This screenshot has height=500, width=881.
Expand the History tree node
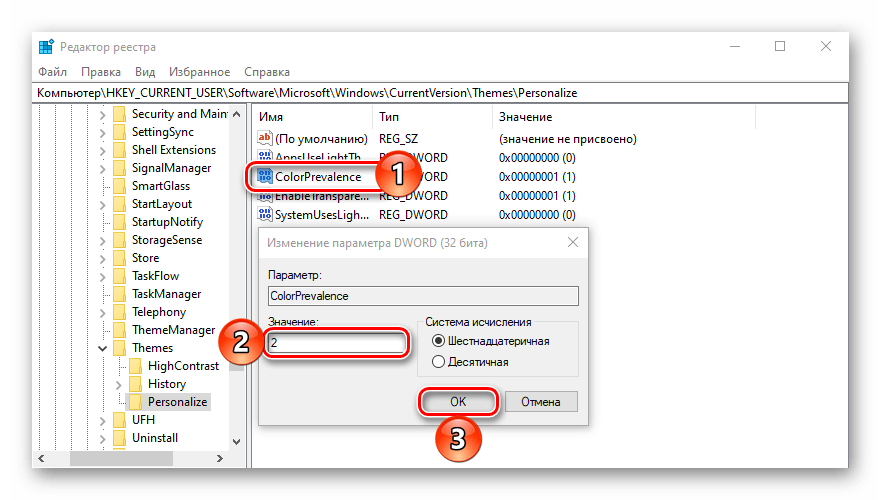click(119, 384)
